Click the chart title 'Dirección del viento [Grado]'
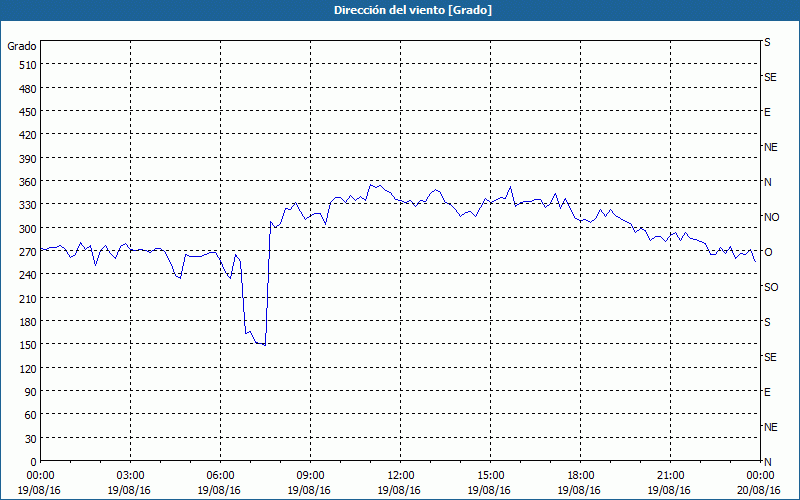The image size is (800, 500). tap(413, 10)
